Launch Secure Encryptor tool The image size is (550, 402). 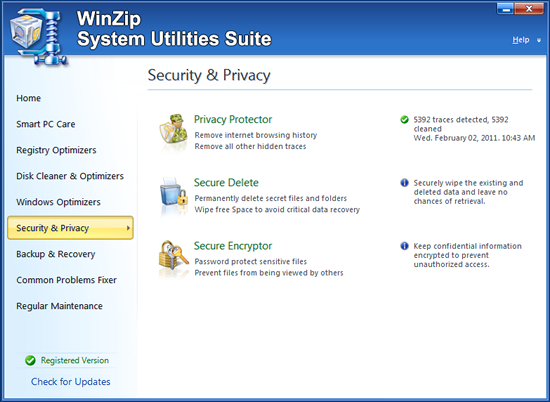233,246
